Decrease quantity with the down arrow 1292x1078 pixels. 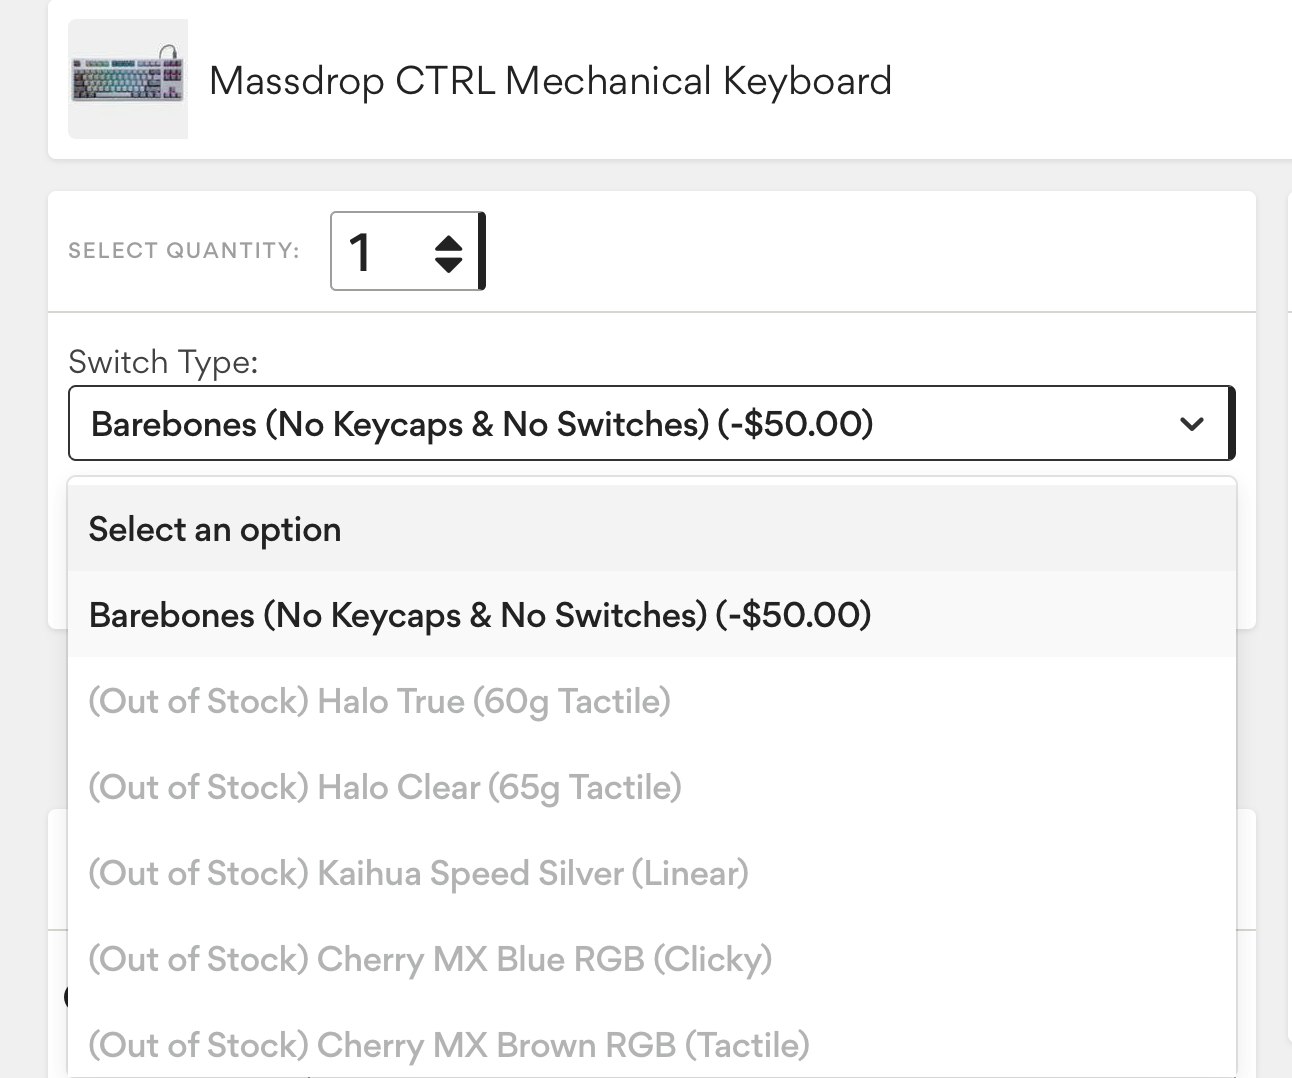[x=449, y=264]
